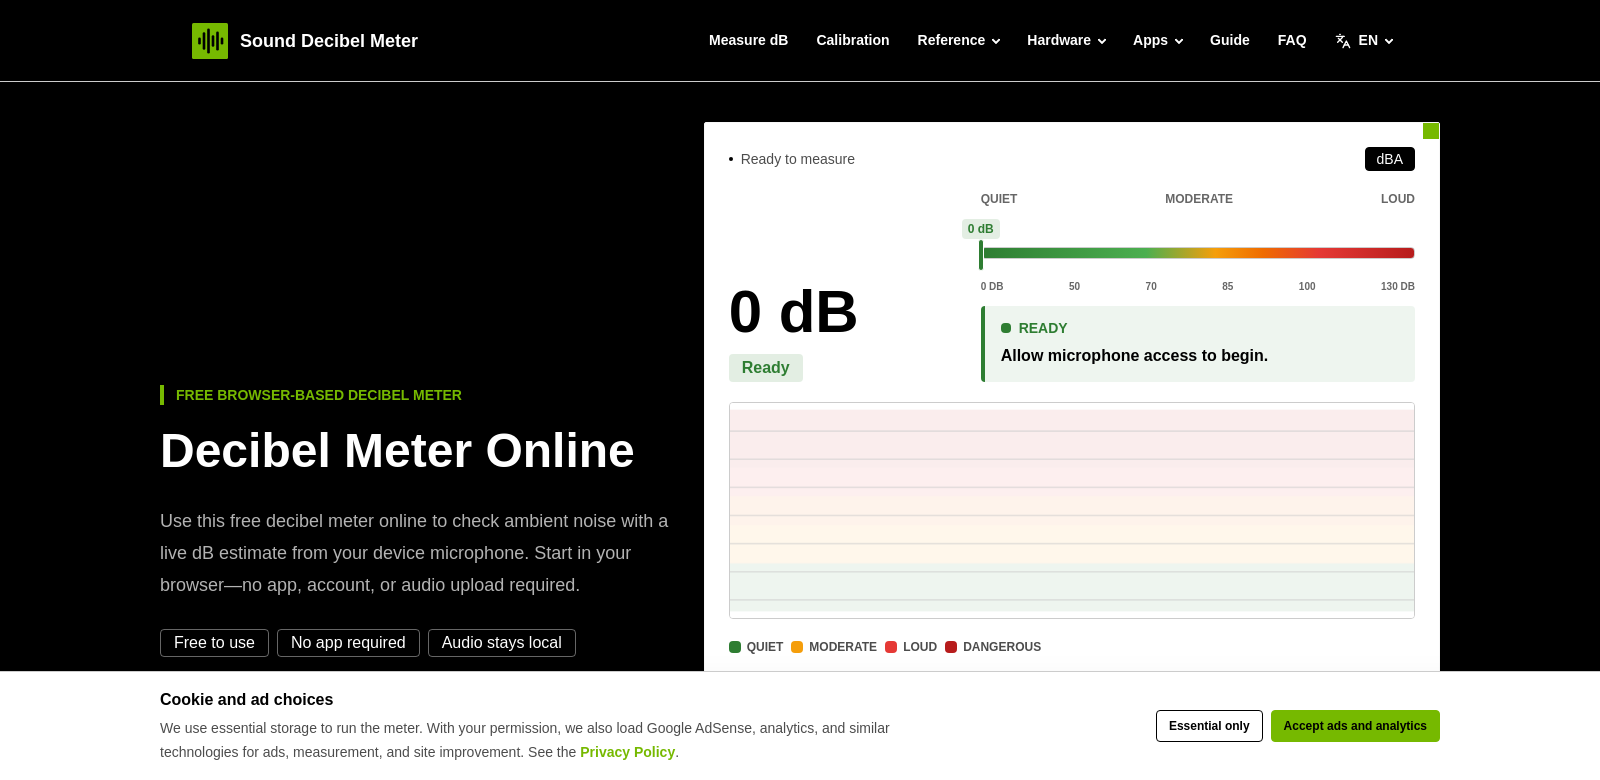Screen dimensions: 1600x780
Task: Click the FREE BROWSER-BASED DECIBEL METER label
Action: click(x=319, y=395)
